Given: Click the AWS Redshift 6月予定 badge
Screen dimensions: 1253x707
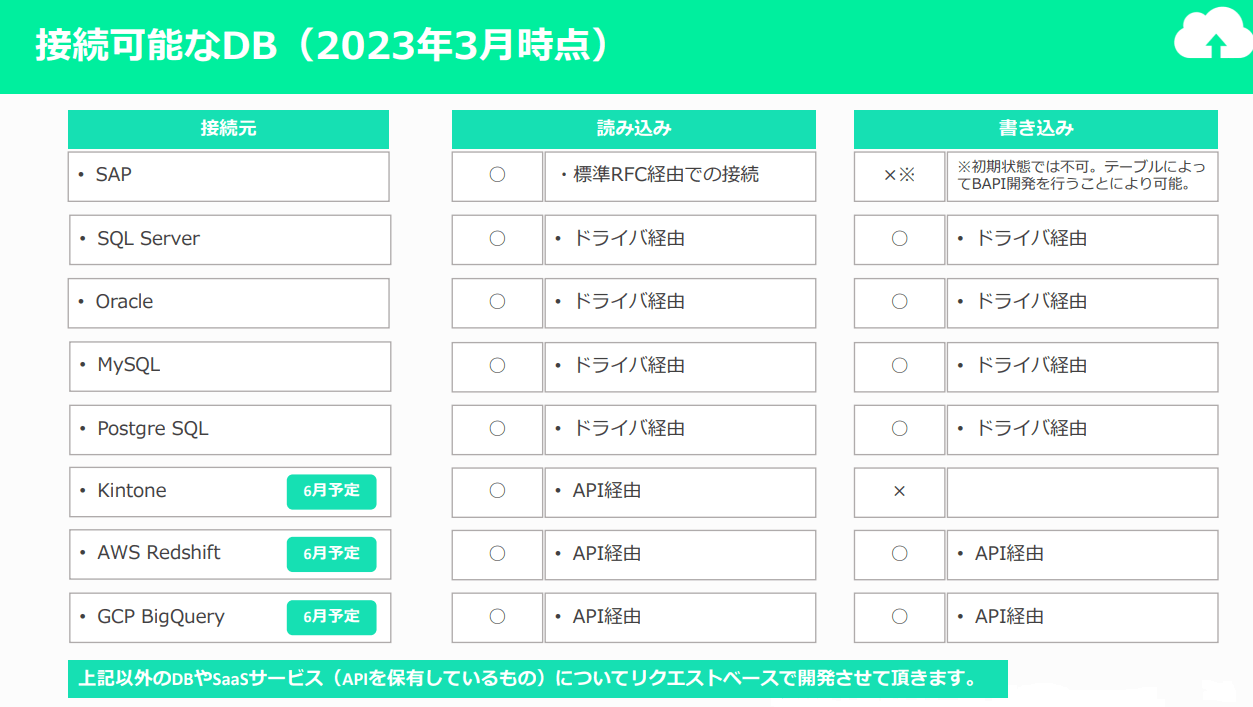Looking at the screenshot, I should 331,553.
